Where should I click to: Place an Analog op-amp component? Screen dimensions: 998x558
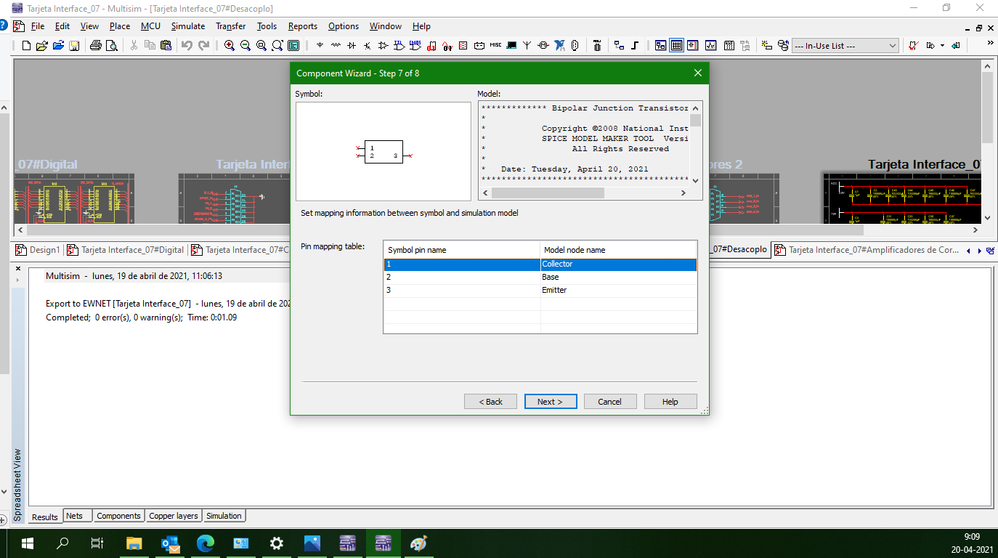tap(383, 46)
